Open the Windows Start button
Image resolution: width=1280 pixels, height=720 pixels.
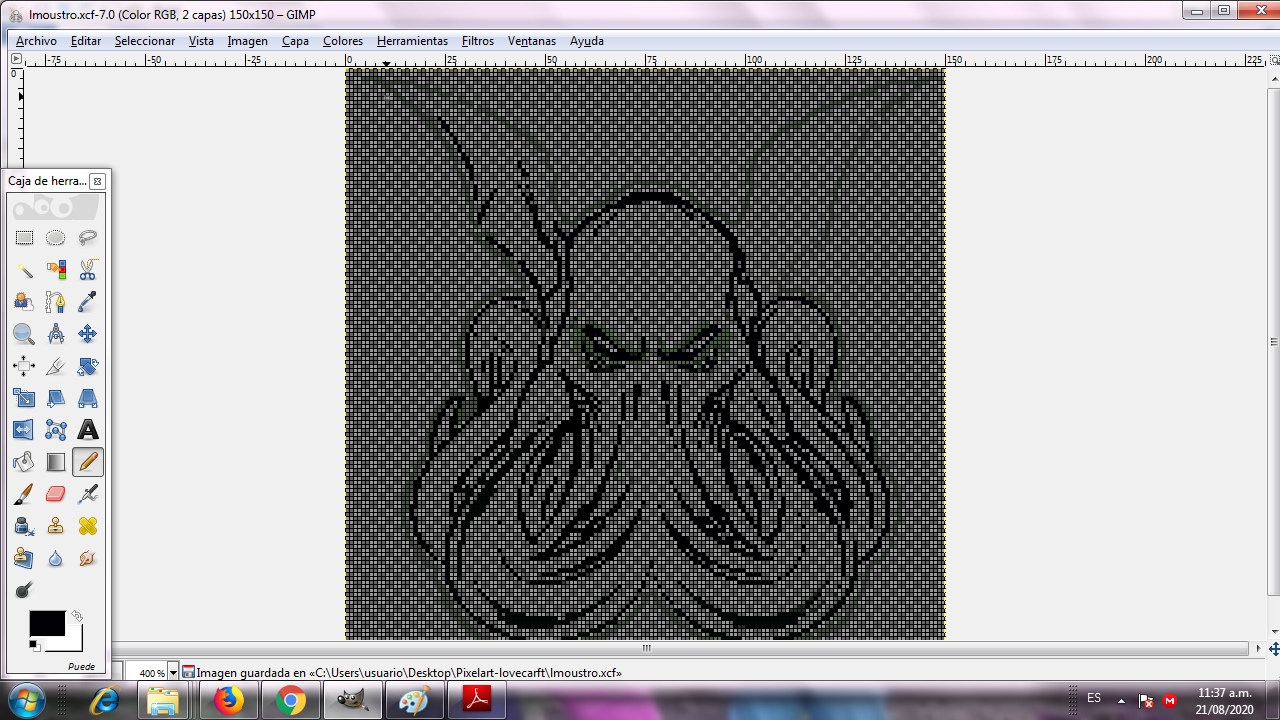(x=26, y=700)
